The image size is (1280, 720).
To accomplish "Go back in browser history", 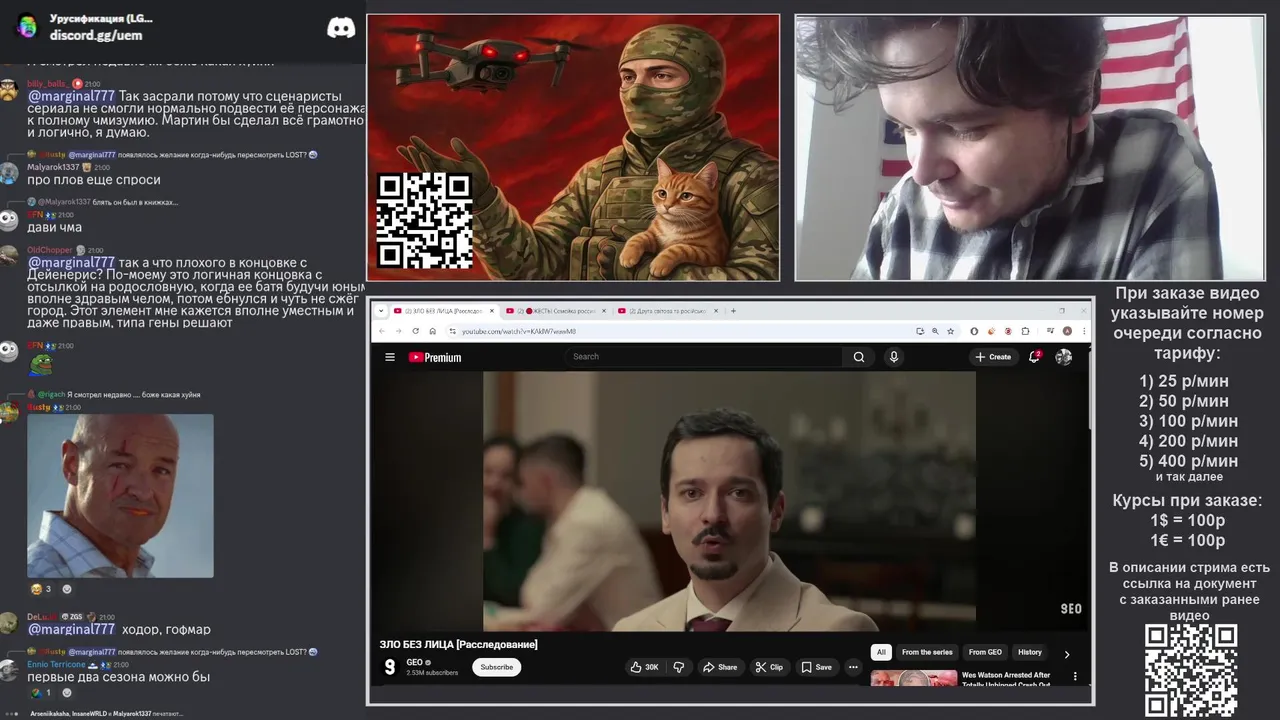I will click(382, 331).
